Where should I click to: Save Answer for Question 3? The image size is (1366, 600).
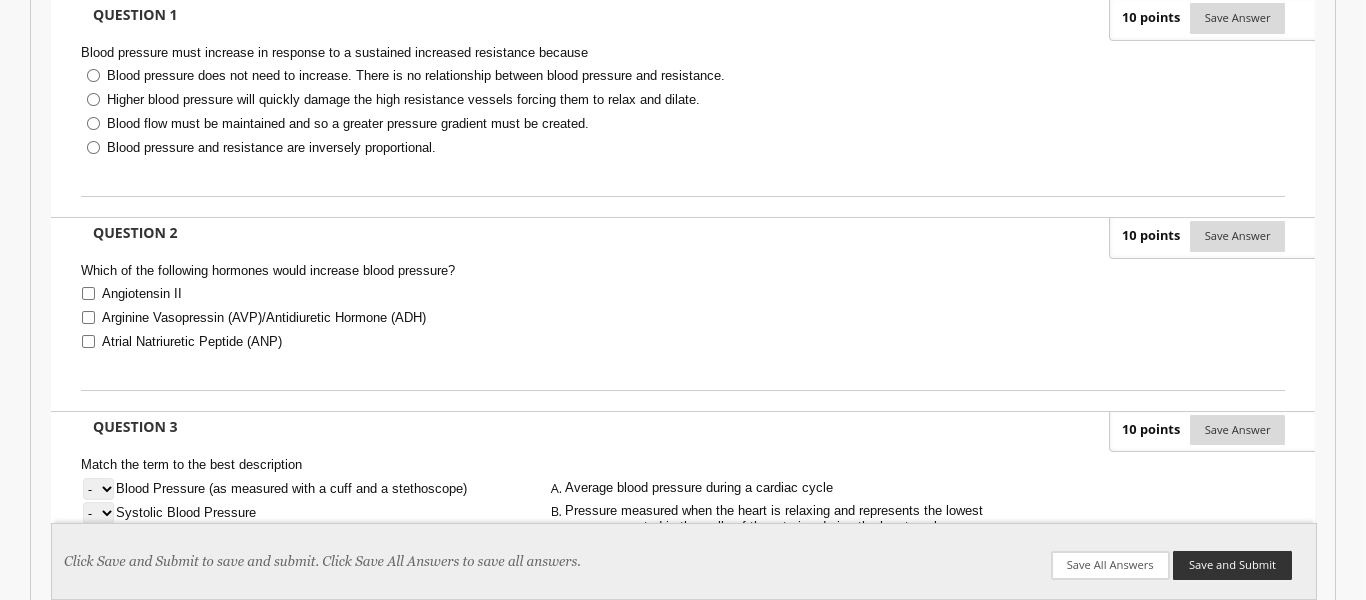[x=1237, y=430]
